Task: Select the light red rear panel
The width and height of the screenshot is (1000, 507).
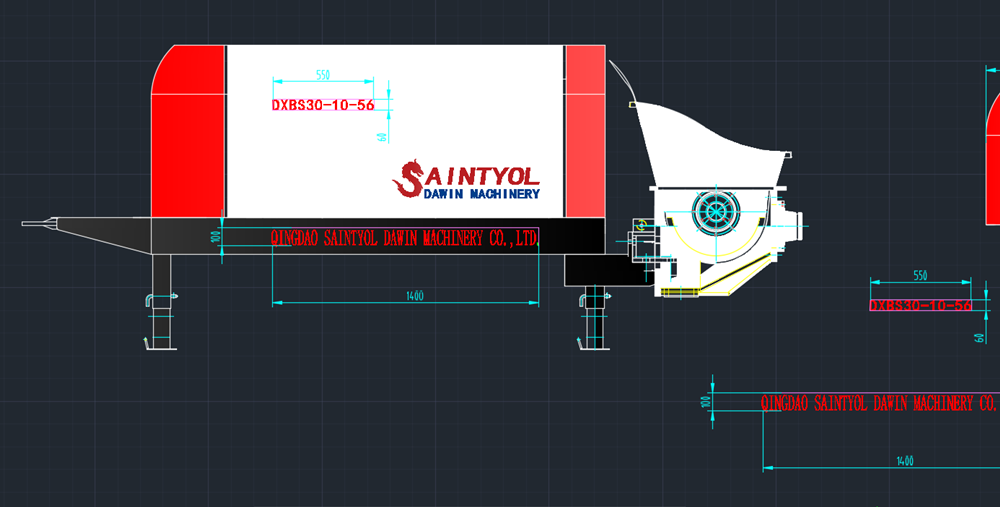Action: (585, 131)
